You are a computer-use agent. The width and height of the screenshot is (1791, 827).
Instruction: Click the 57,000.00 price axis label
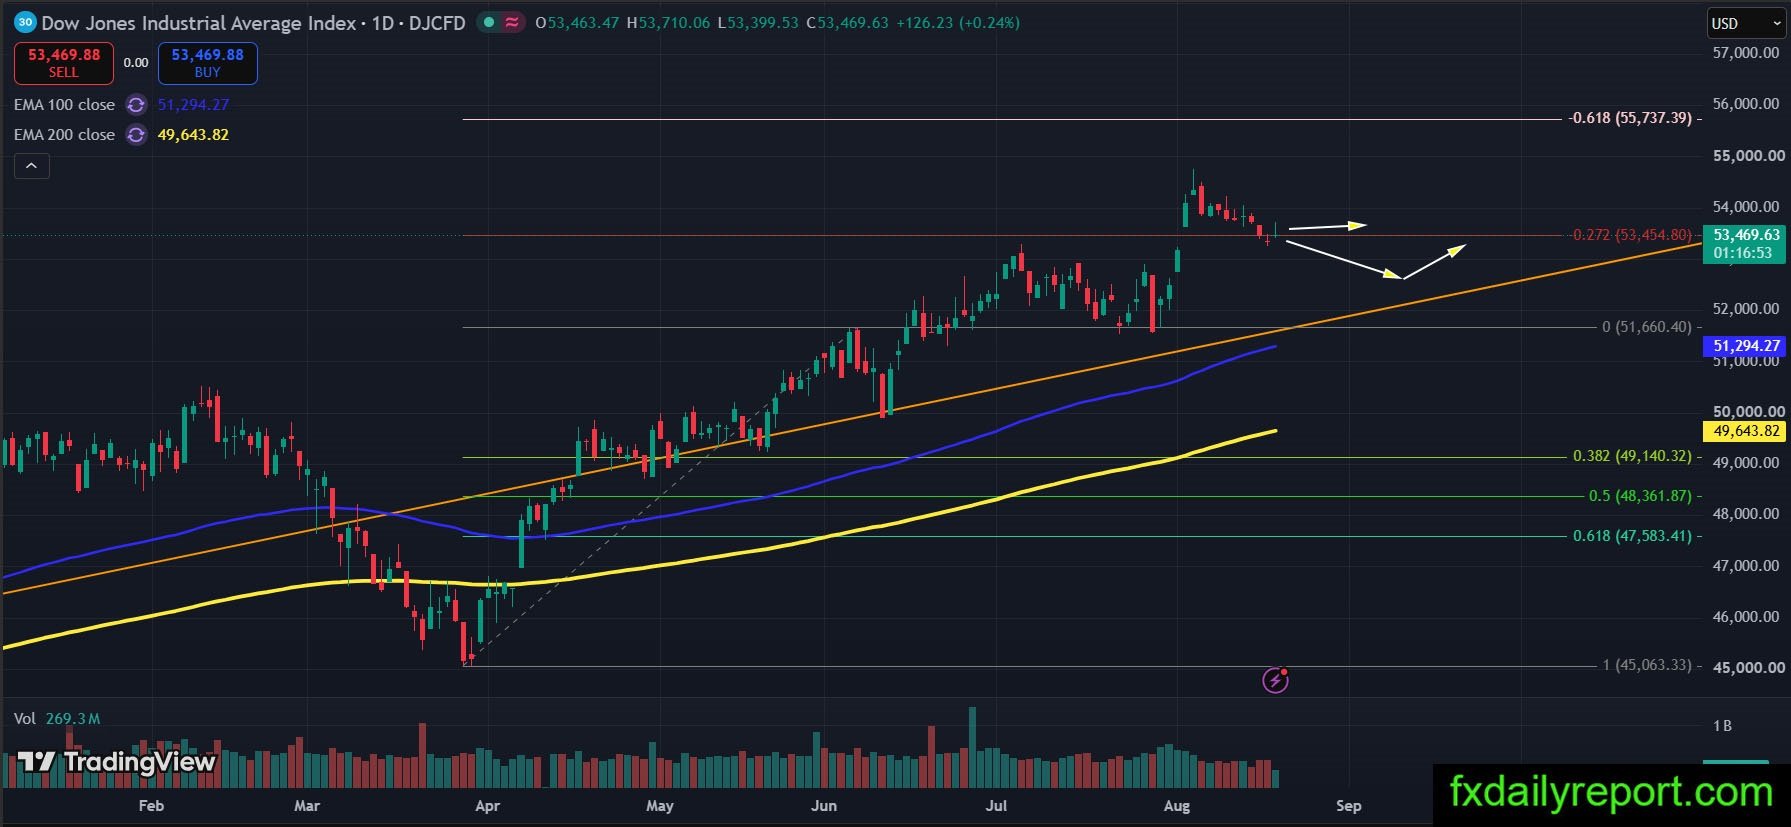click(1746, 52)
